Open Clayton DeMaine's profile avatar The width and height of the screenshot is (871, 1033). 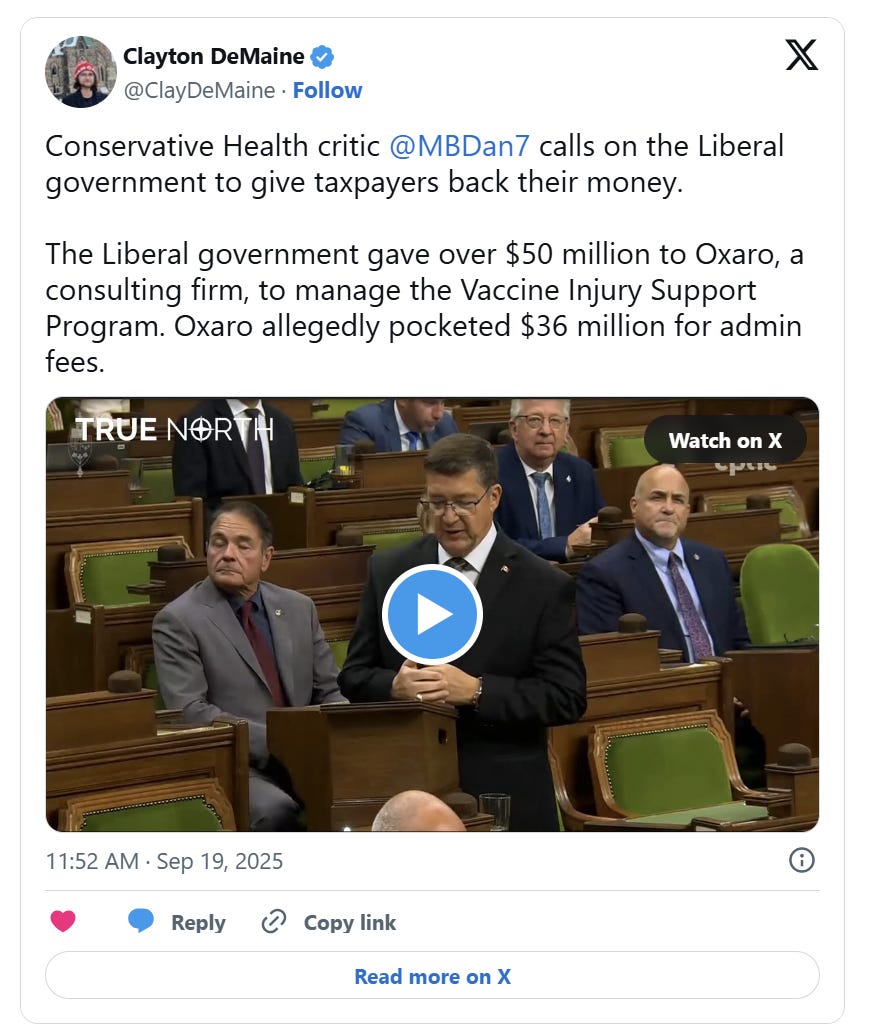(80, 72)
